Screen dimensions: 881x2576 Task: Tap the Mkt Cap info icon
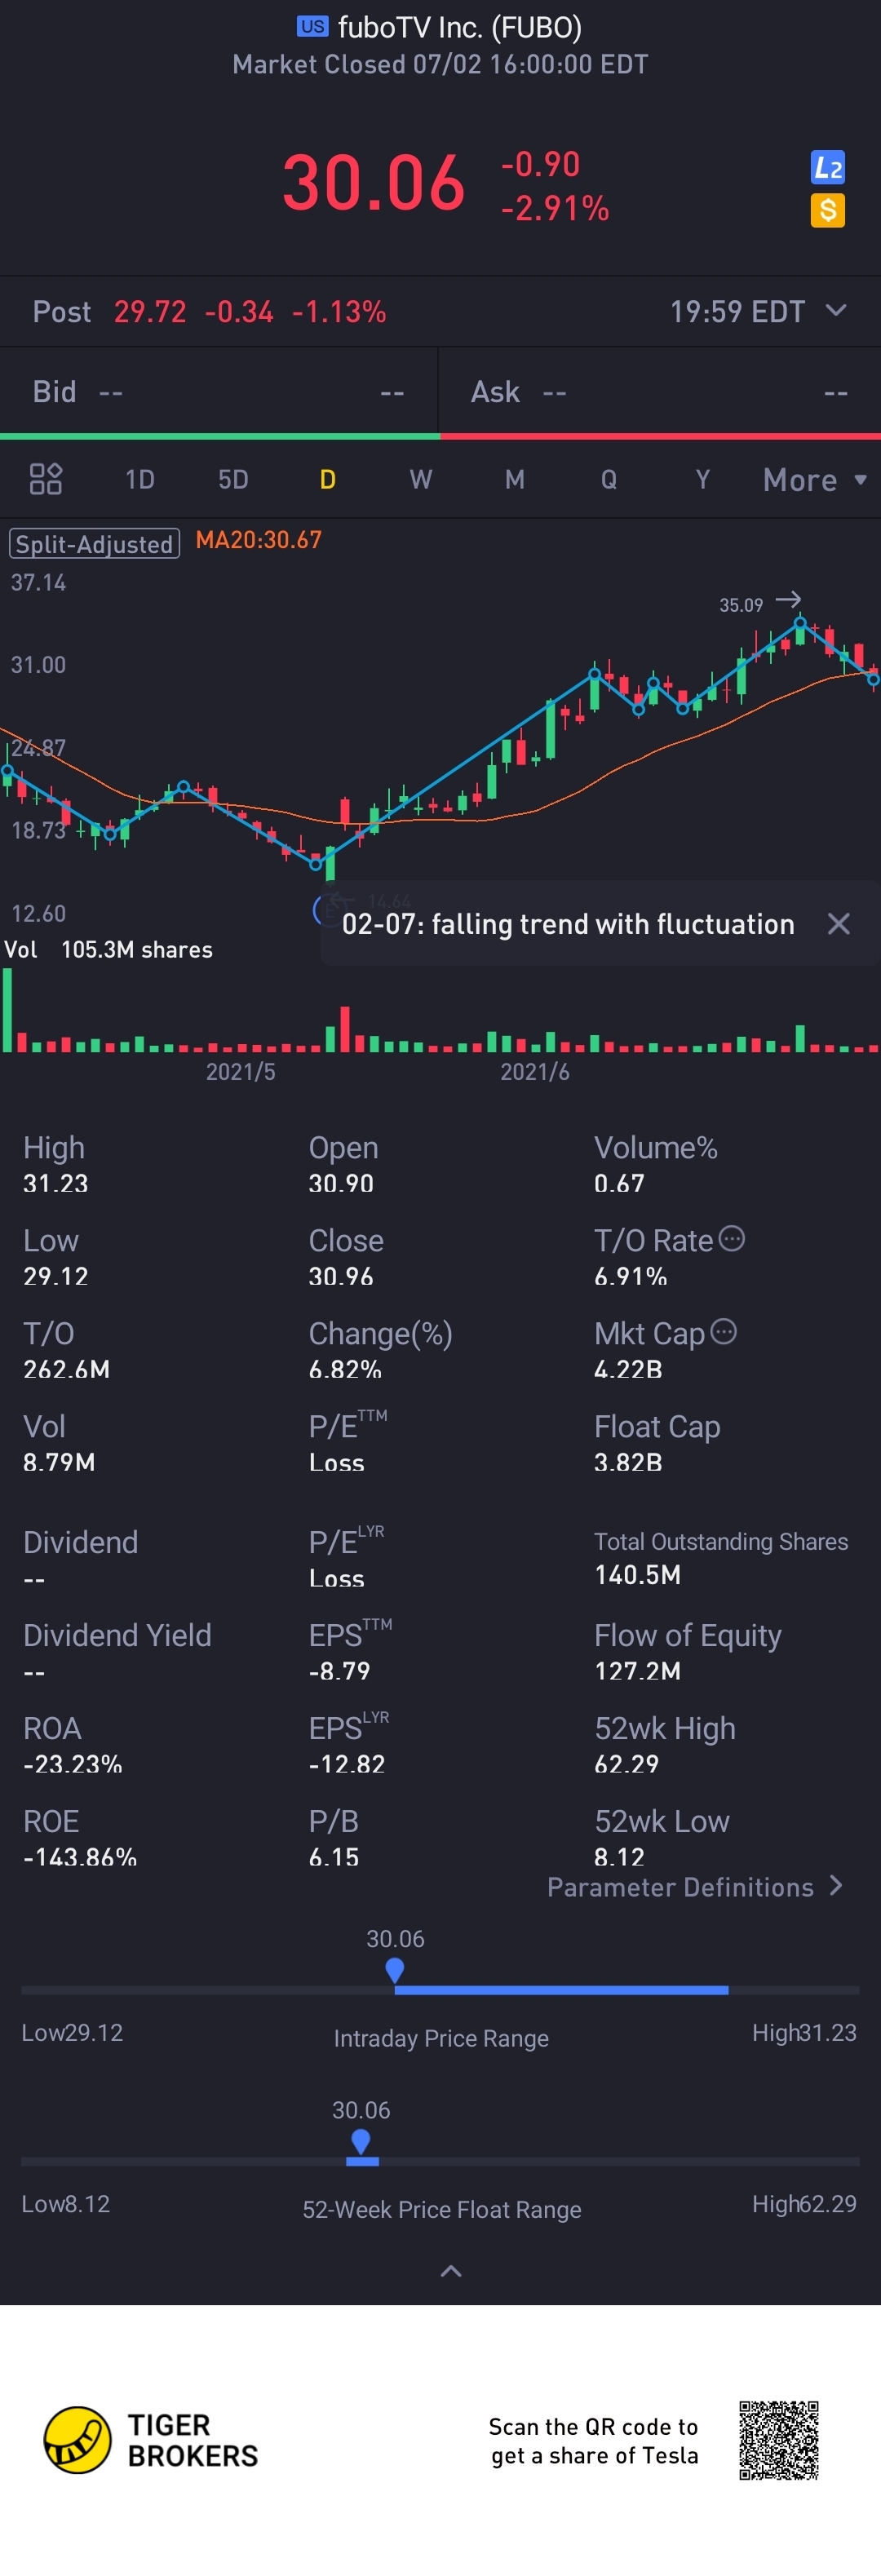point(724,1332)
